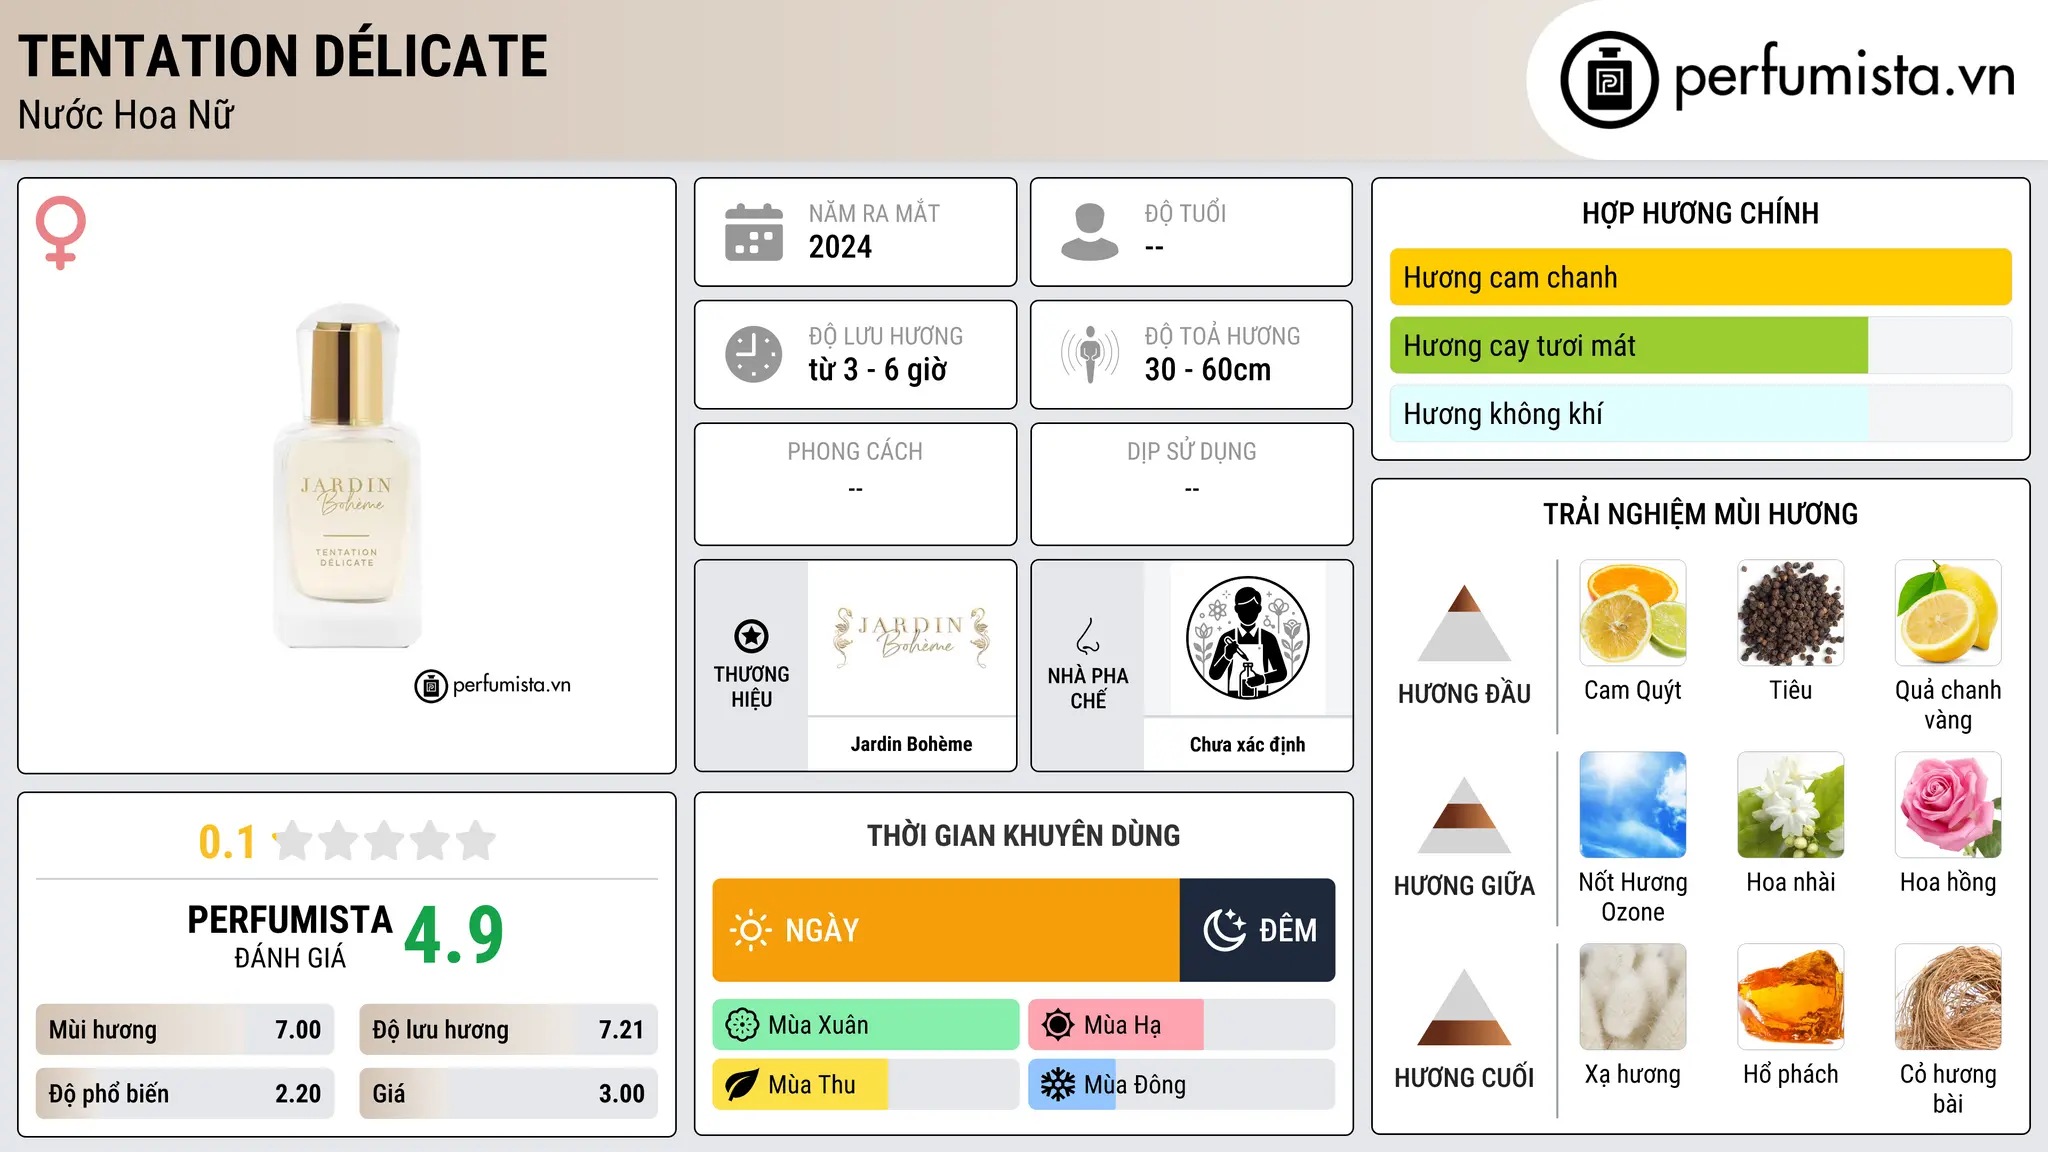This screenshot has width=2048, height=1152.
Task: Click the PHONG CÁCH card label
Action: point(855,452)
